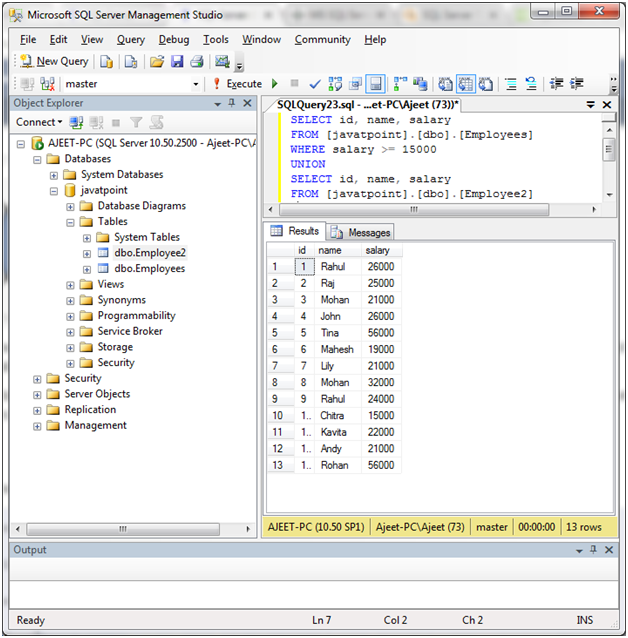Click the salary cell 32000

[381, 382]
